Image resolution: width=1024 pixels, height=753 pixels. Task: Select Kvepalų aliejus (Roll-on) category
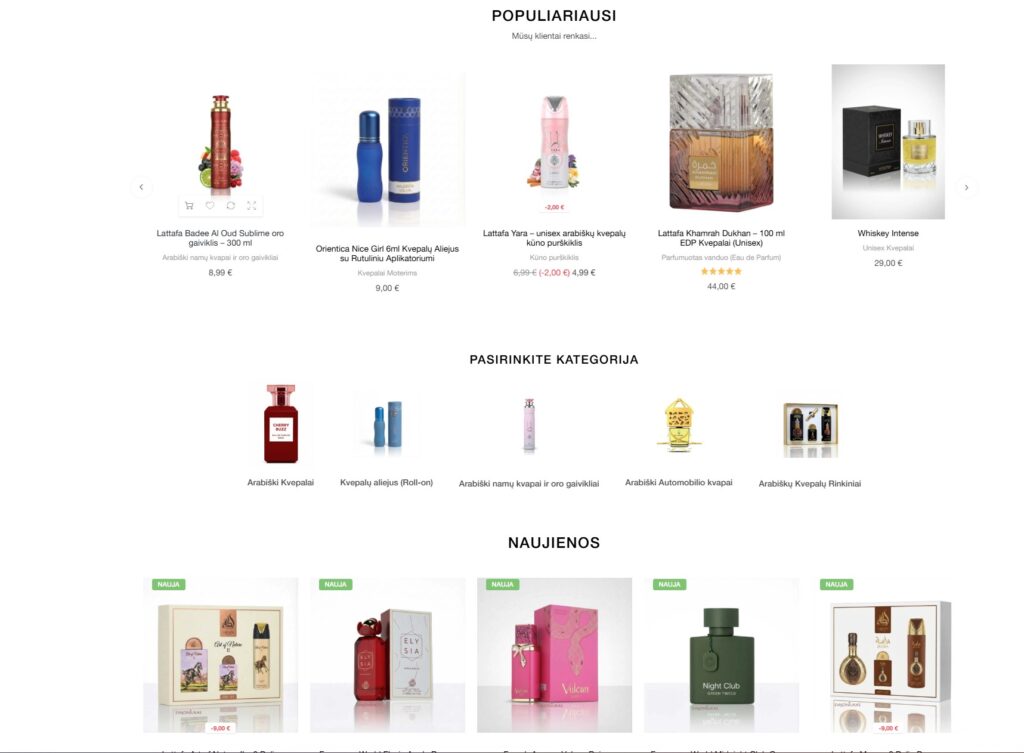pos(387,483)
